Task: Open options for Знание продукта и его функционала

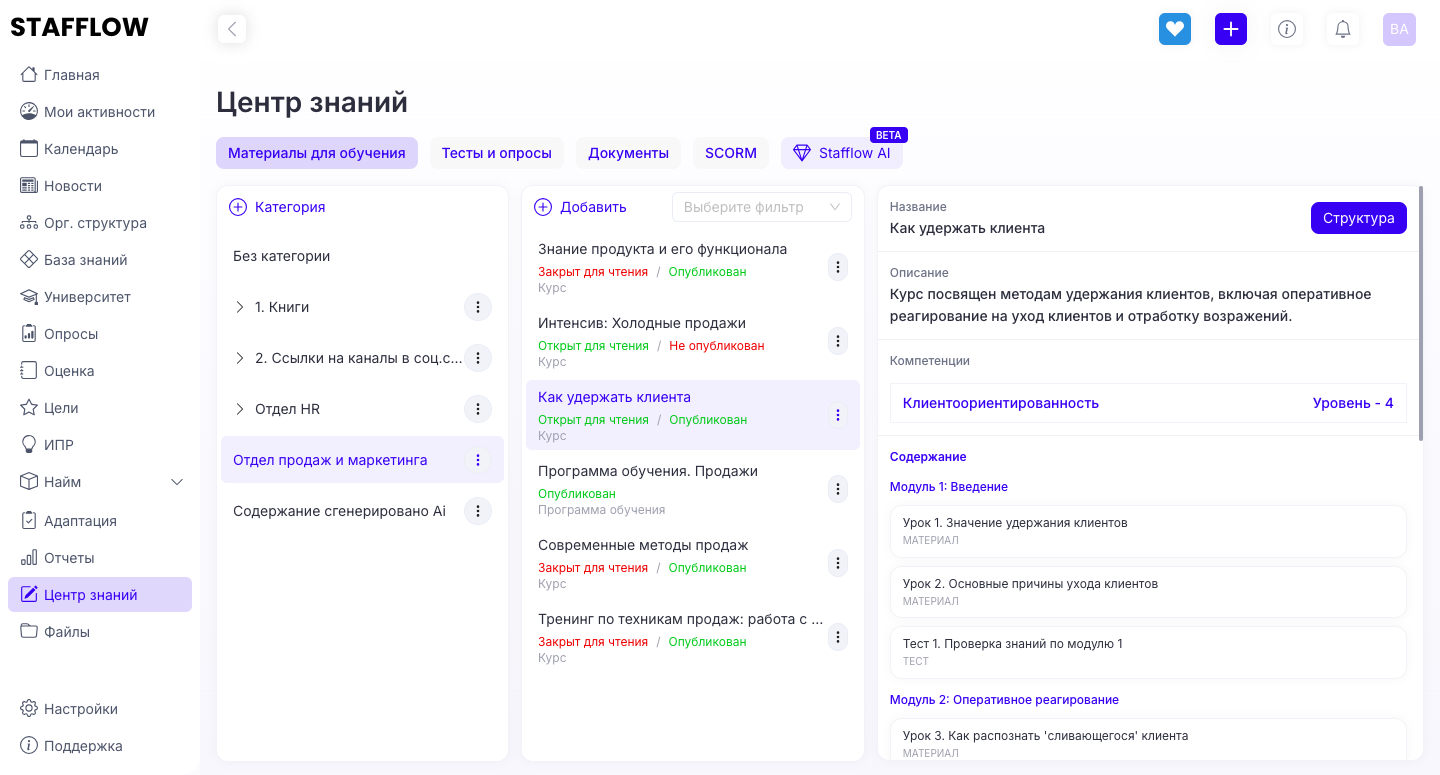Action: [x=838, y=267]
